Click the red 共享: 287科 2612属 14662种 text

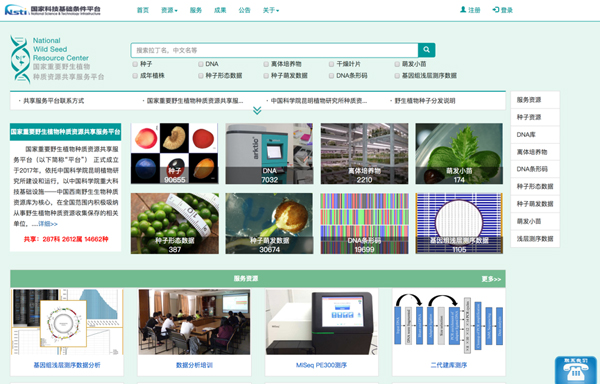point(66,239)
